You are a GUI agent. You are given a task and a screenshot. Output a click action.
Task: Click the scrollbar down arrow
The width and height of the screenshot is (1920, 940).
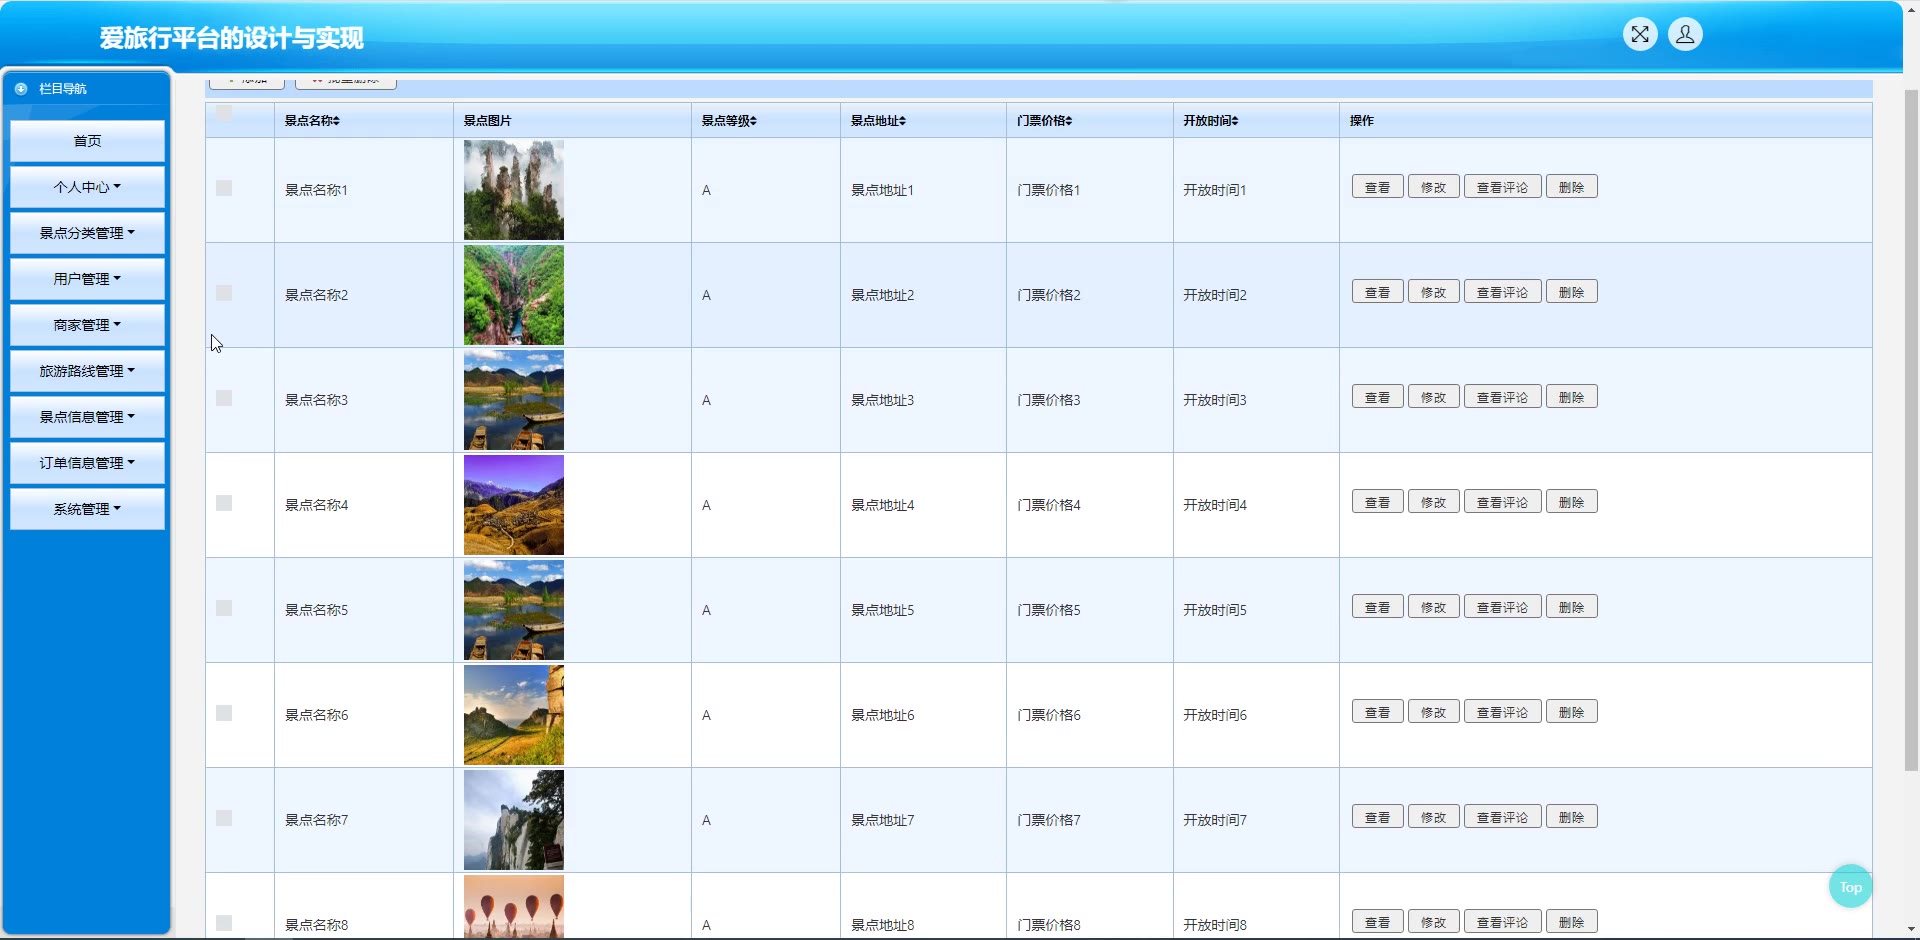point(1911,930)
